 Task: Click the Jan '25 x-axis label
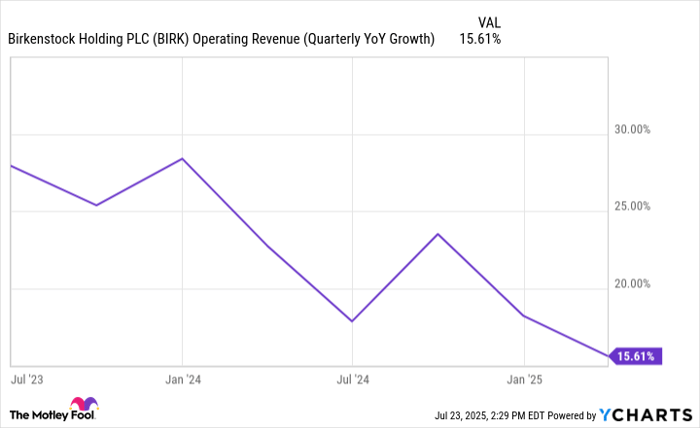pos(525,379)
